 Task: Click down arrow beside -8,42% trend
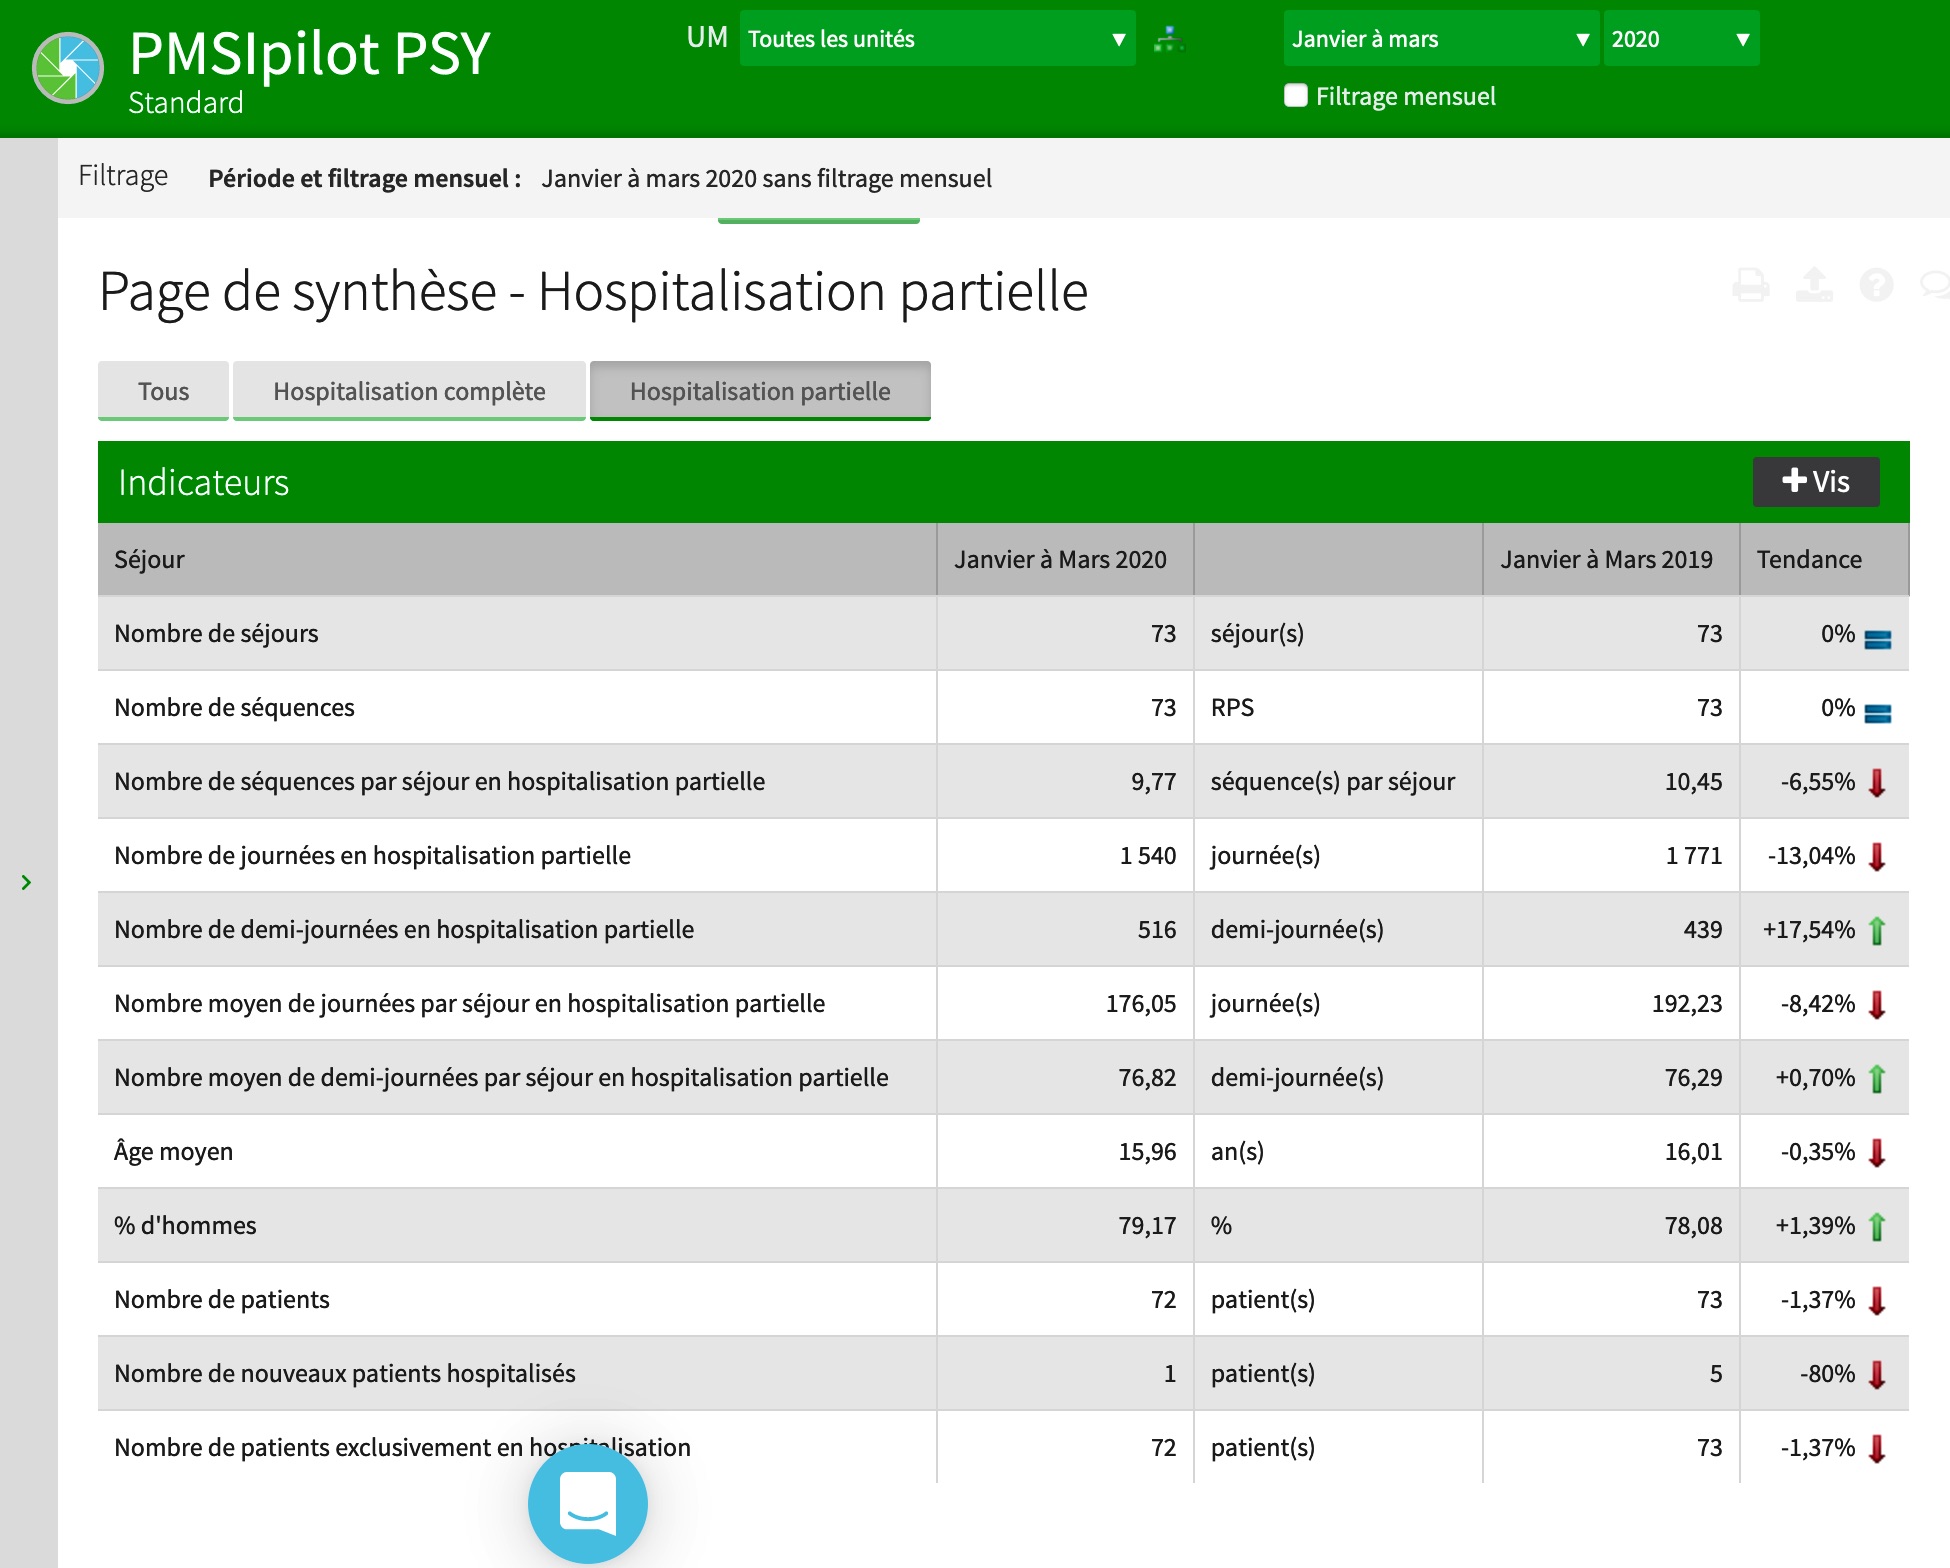[1877, 1004]
